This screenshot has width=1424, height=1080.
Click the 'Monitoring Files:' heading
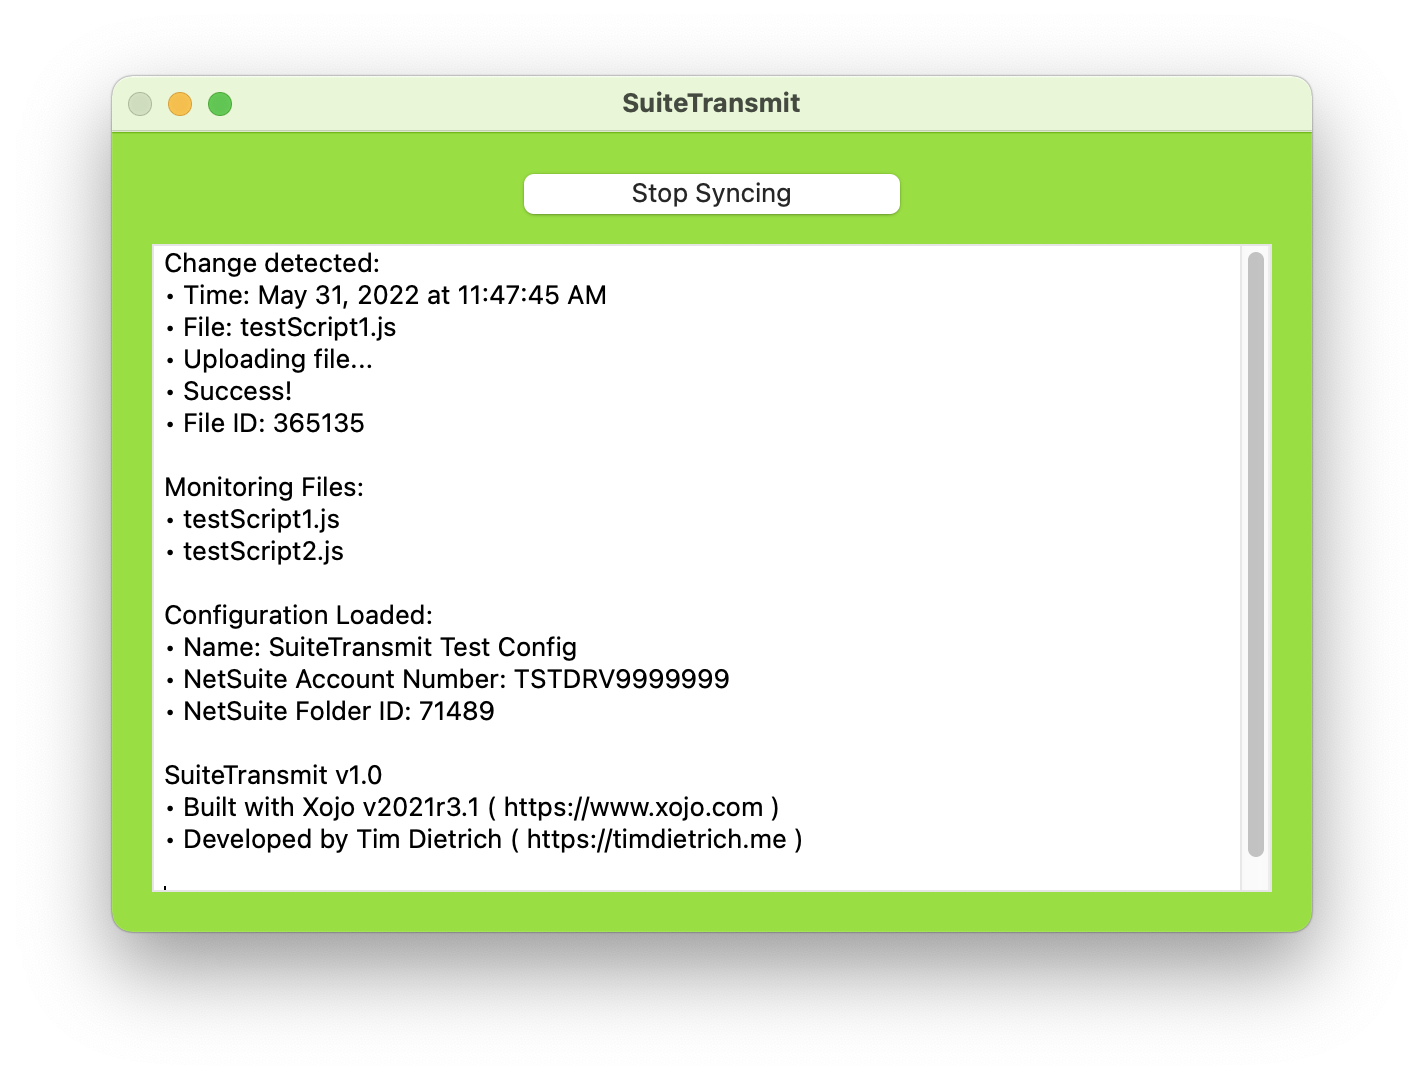pos(264,487)
